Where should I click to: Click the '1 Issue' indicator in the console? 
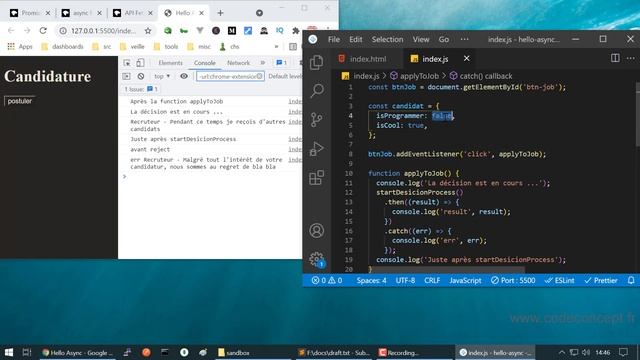(141, 89)
